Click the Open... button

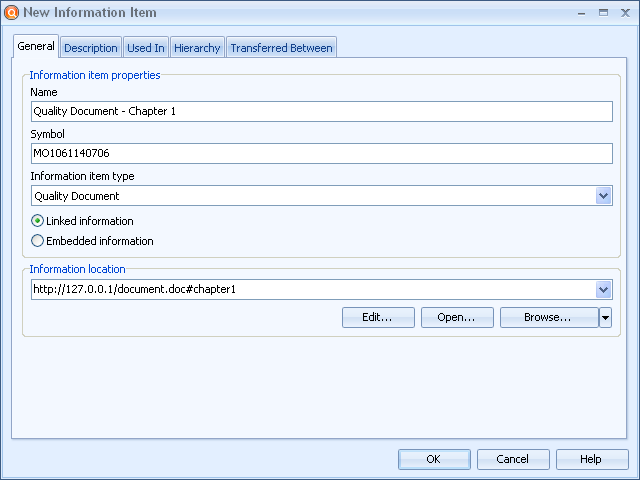click(x=457, y=318)
